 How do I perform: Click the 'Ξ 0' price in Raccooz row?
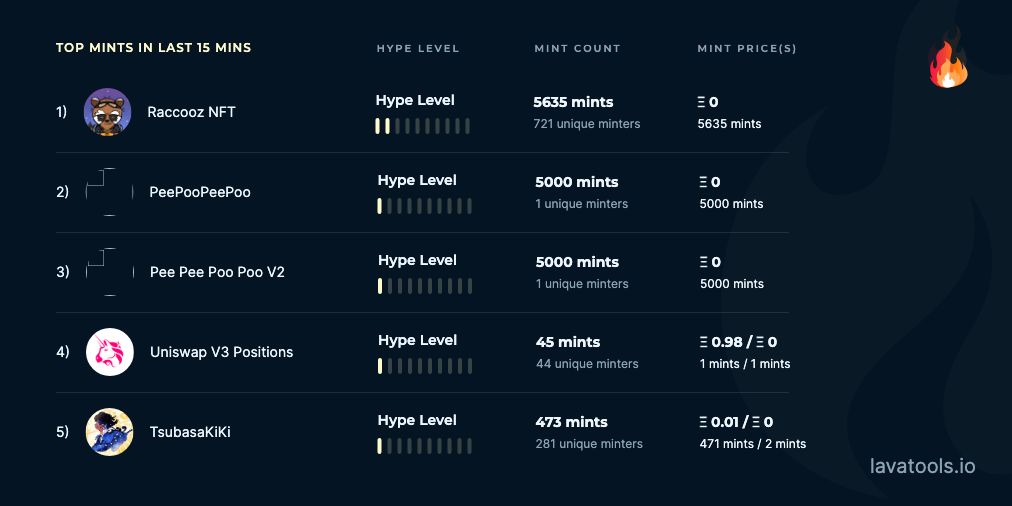[708, 102]
